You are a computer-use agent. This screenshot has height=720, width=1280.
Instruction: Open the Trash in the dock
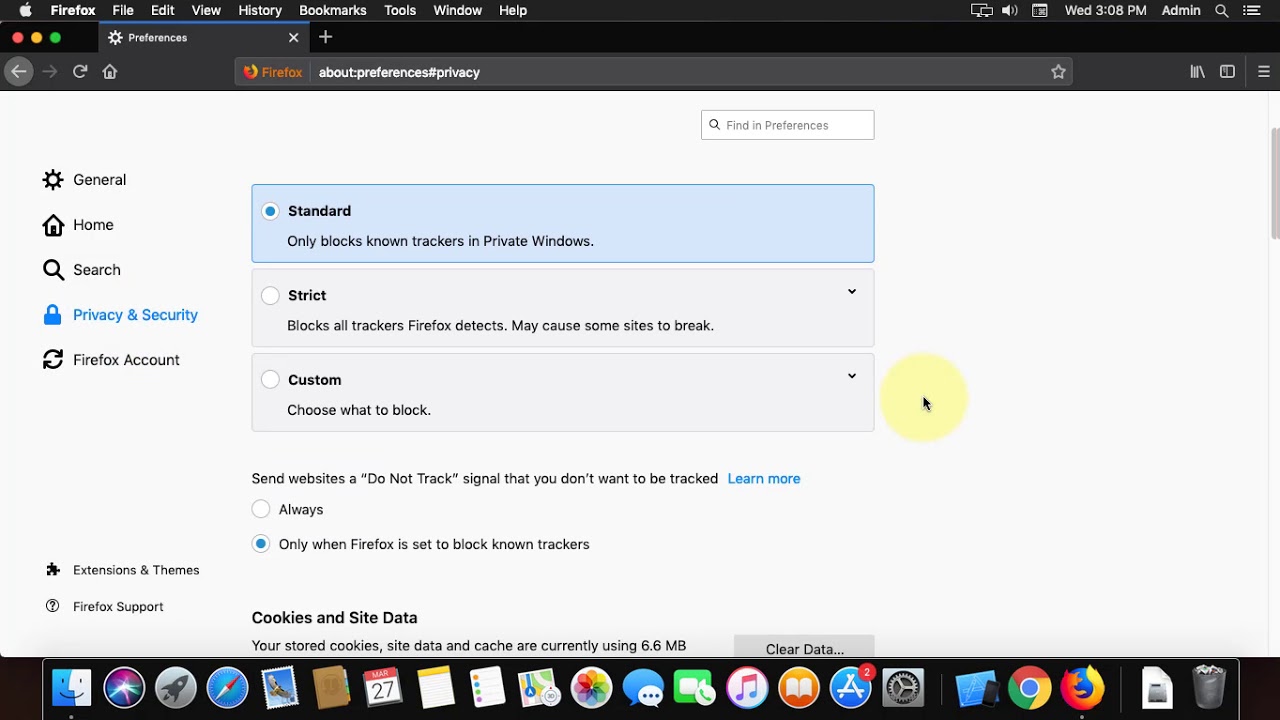1209,688
